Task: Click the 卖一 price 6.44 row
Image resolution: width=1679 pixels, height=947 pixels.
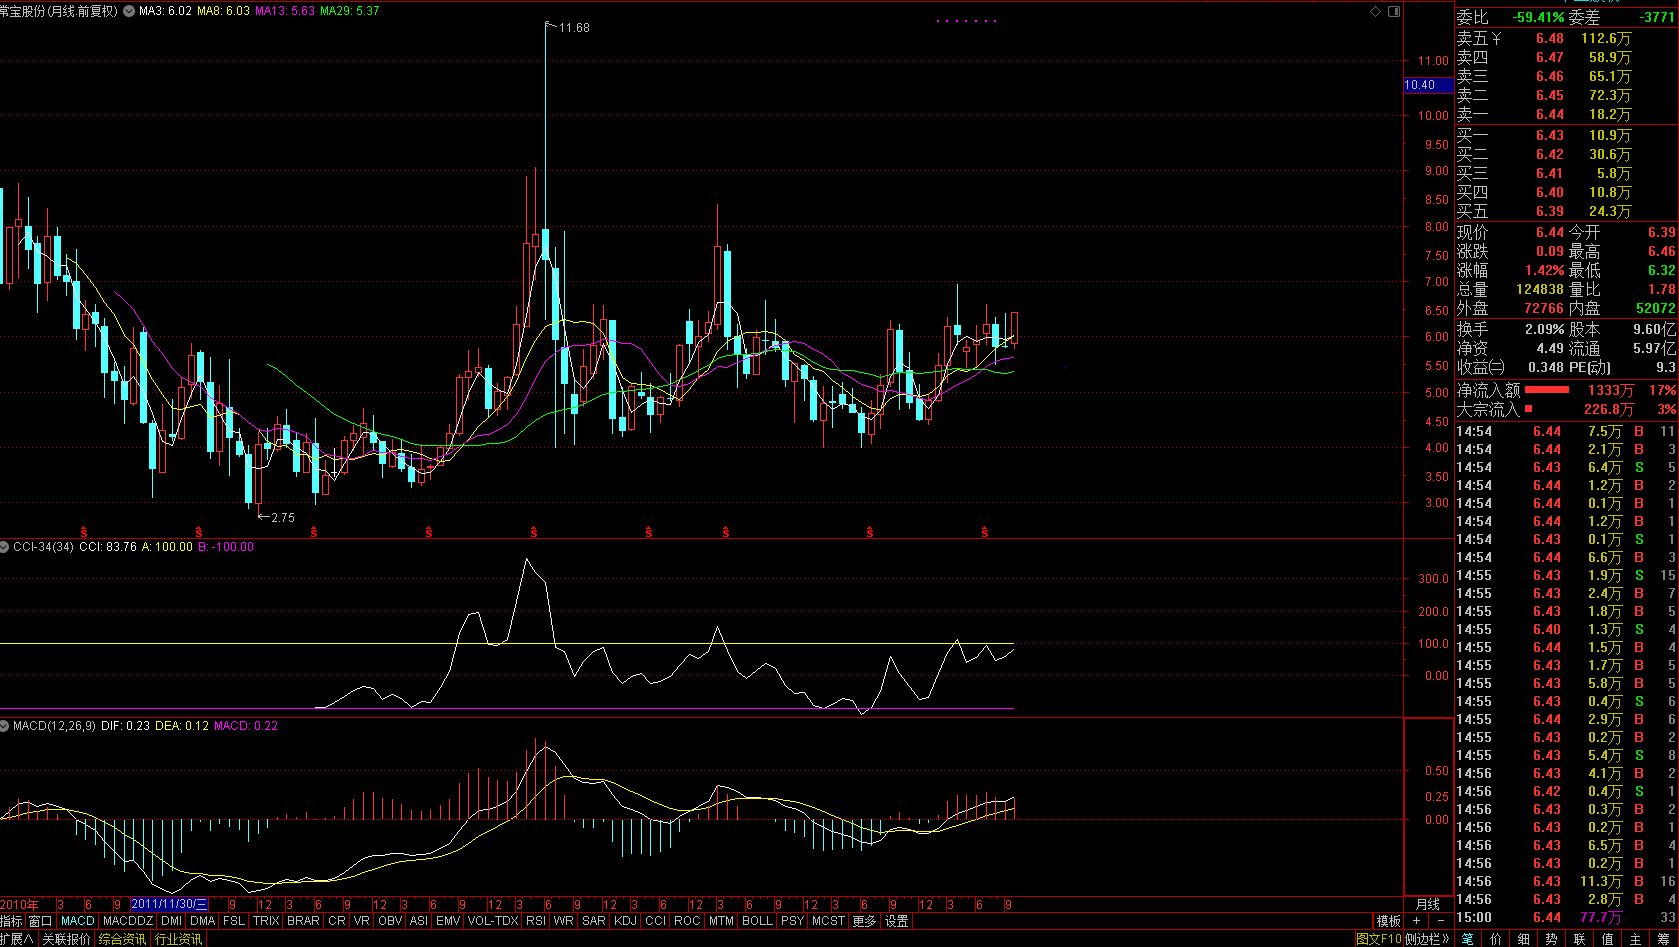Action: pyautogui.click(x=1566, y=115)
